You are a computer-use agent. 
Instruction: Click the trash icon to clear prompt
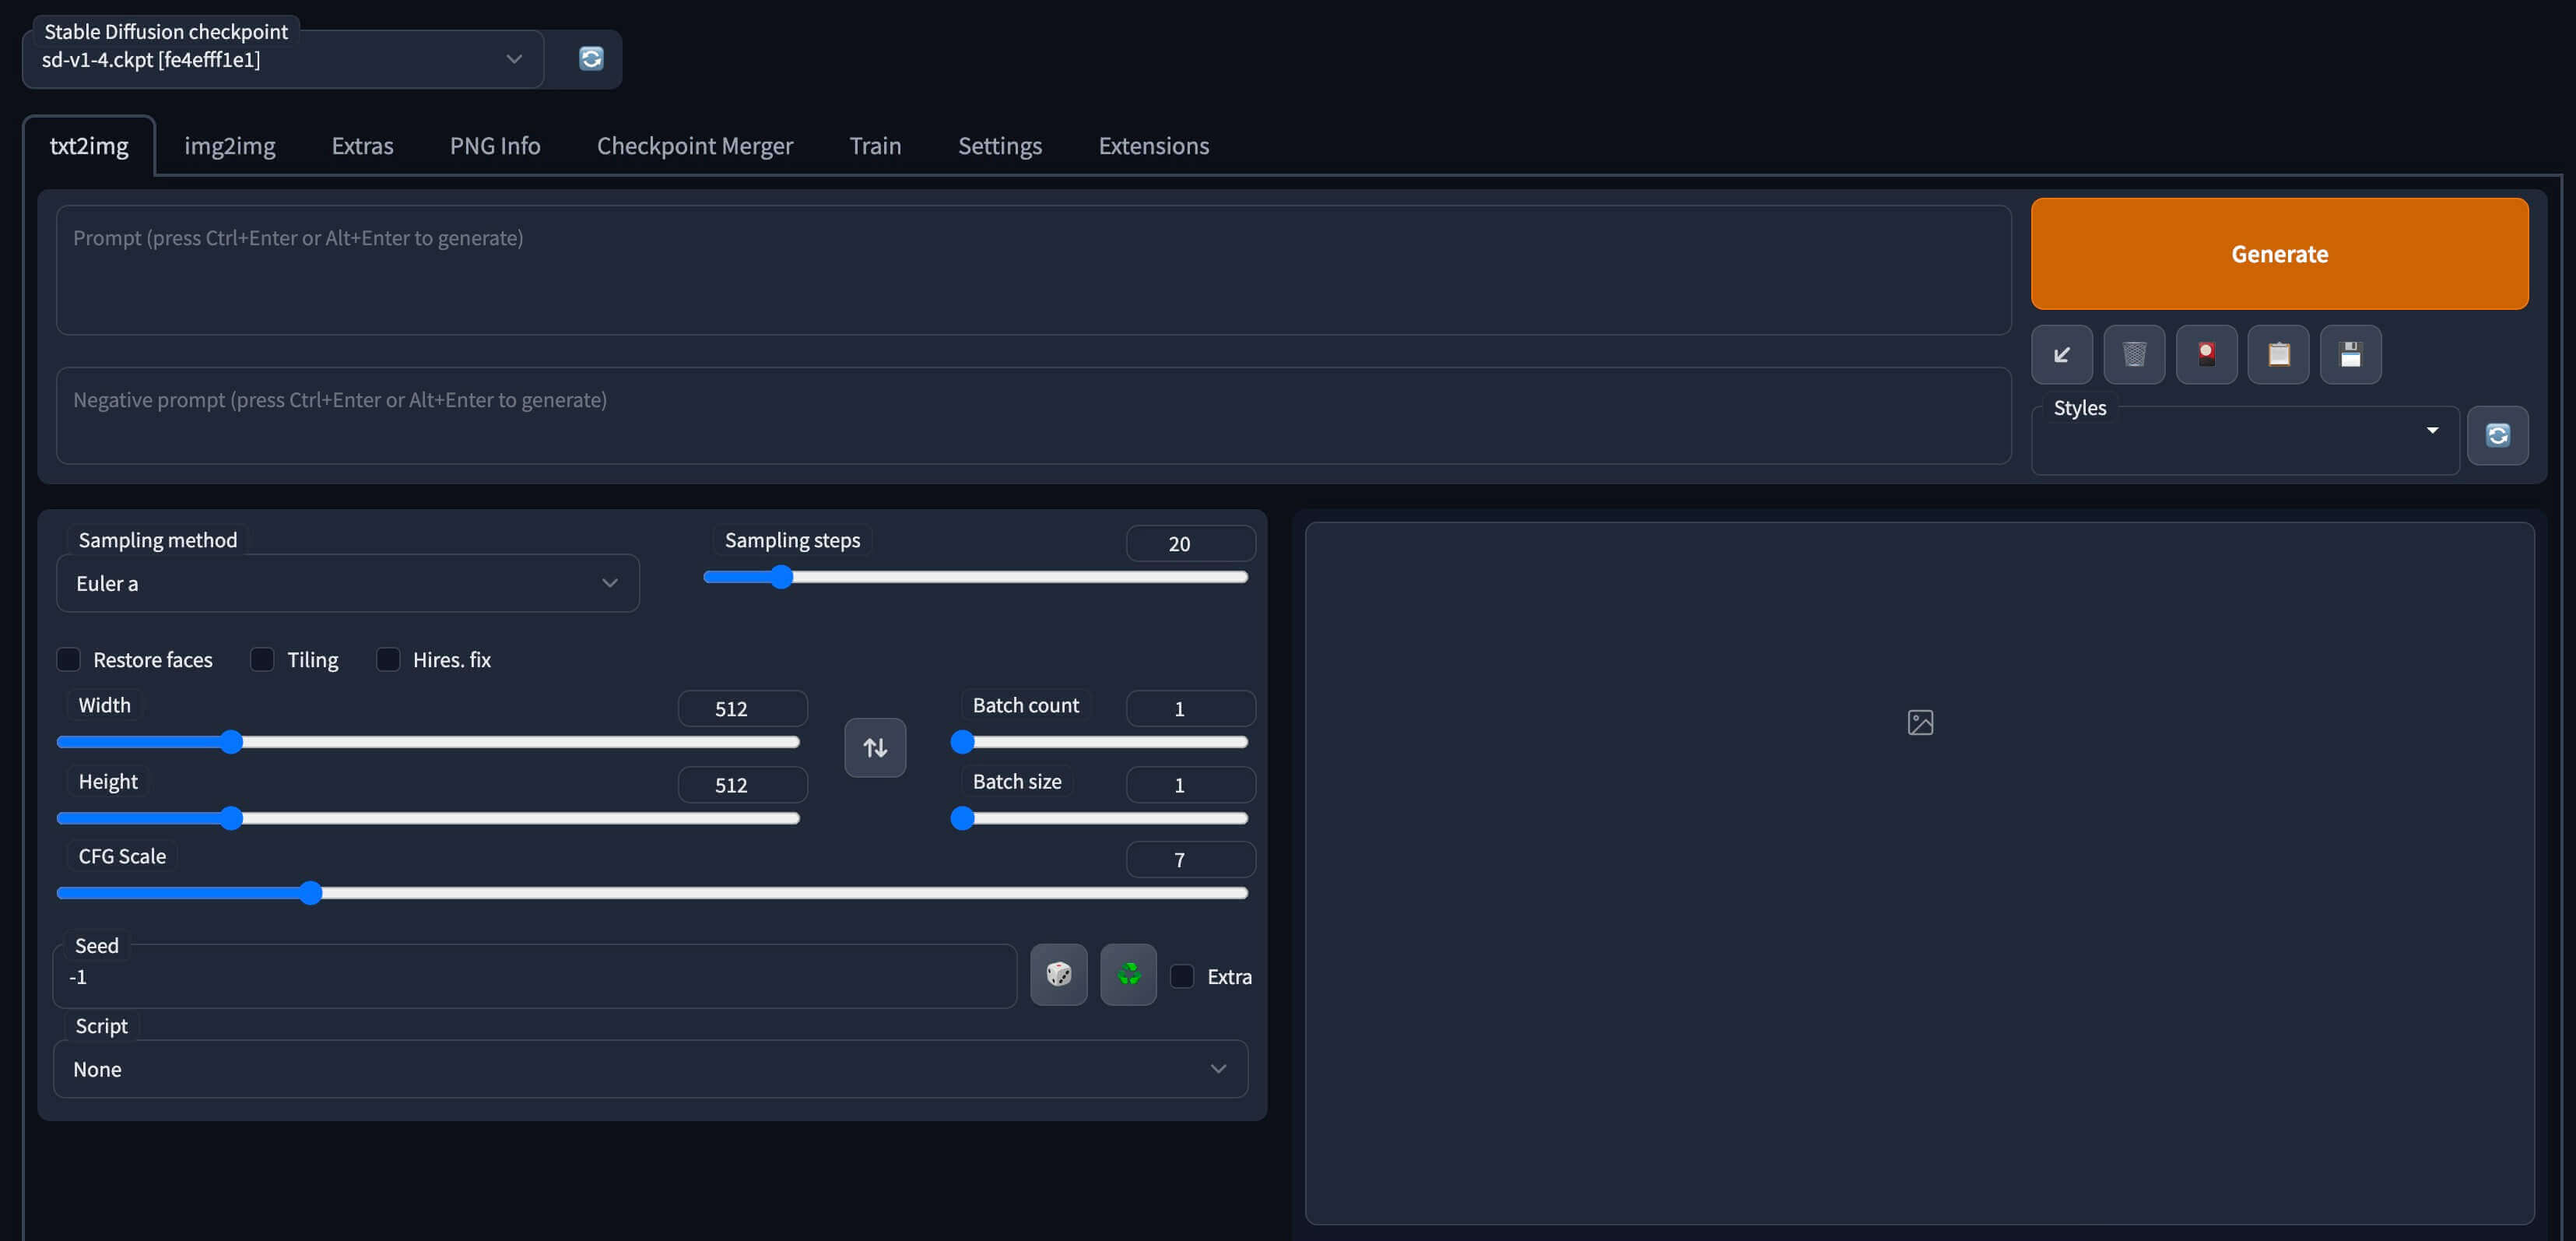[x=2133, y=354]
